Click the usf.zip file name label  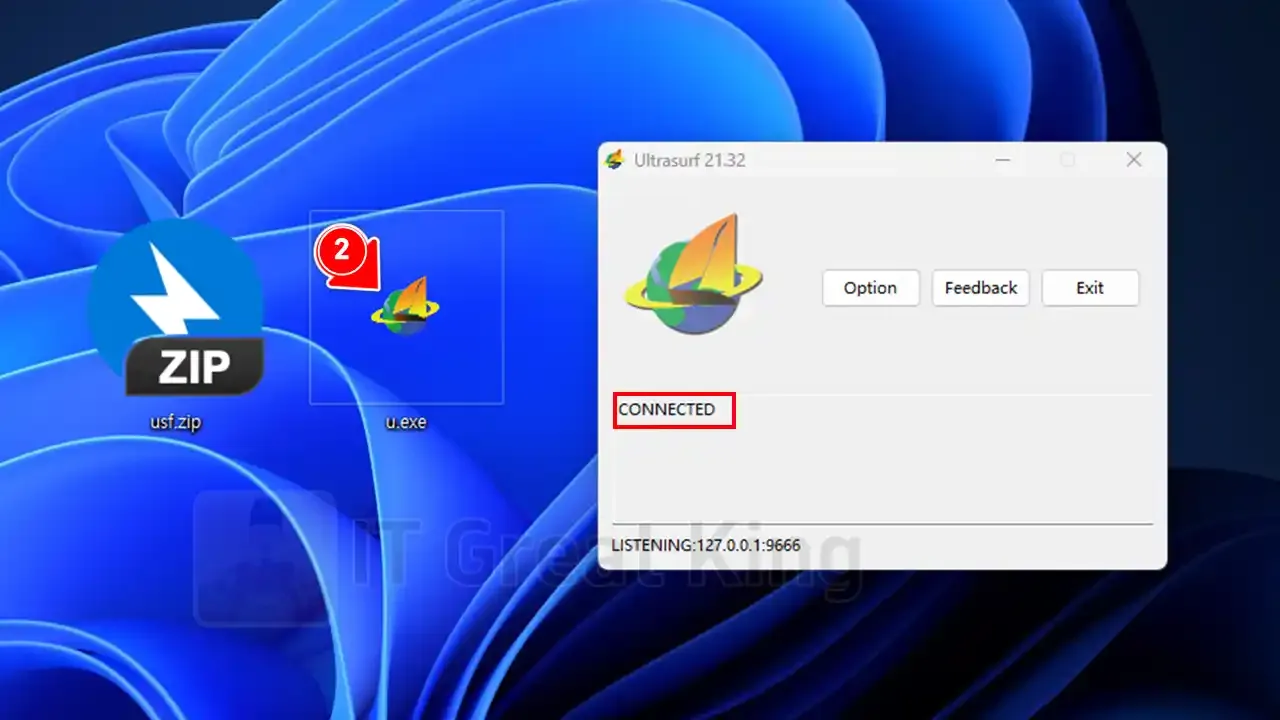[x=175, y=422]
